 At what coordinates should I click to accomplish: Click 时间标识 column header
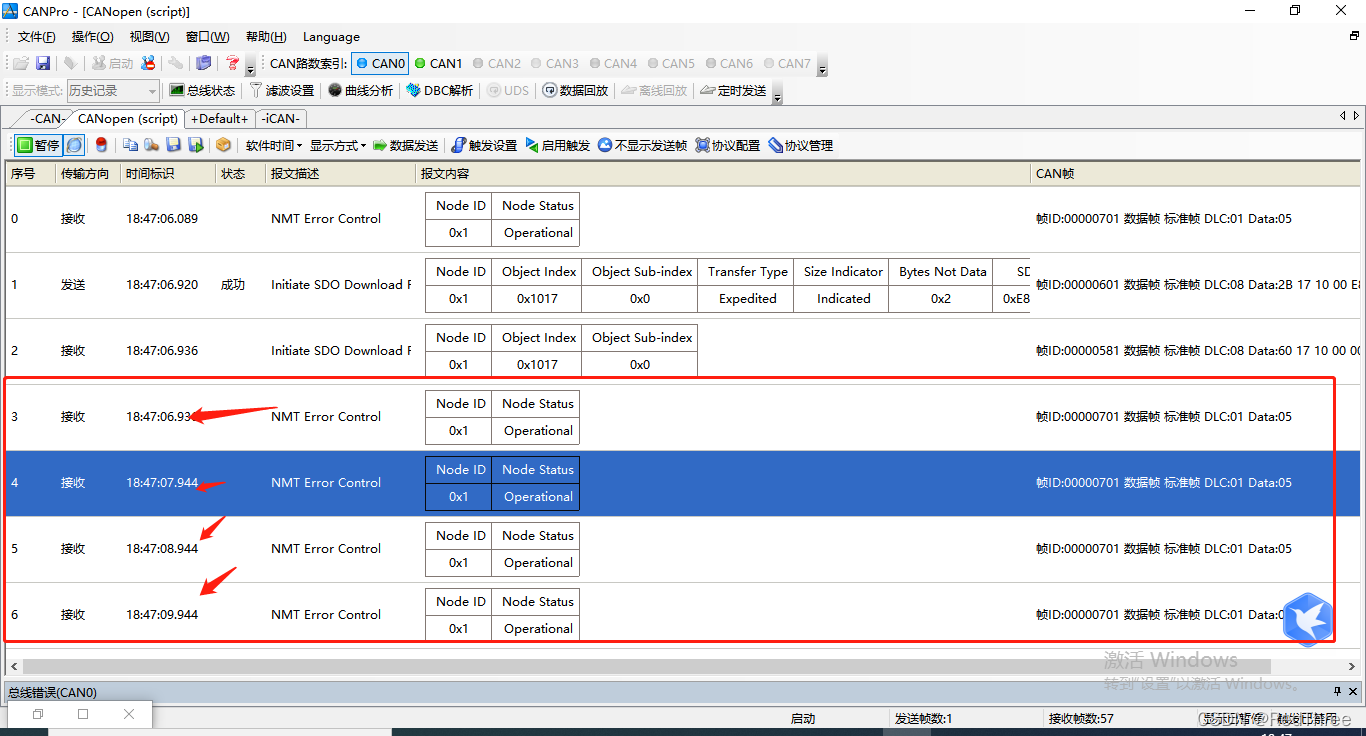(x=168, y=173)
